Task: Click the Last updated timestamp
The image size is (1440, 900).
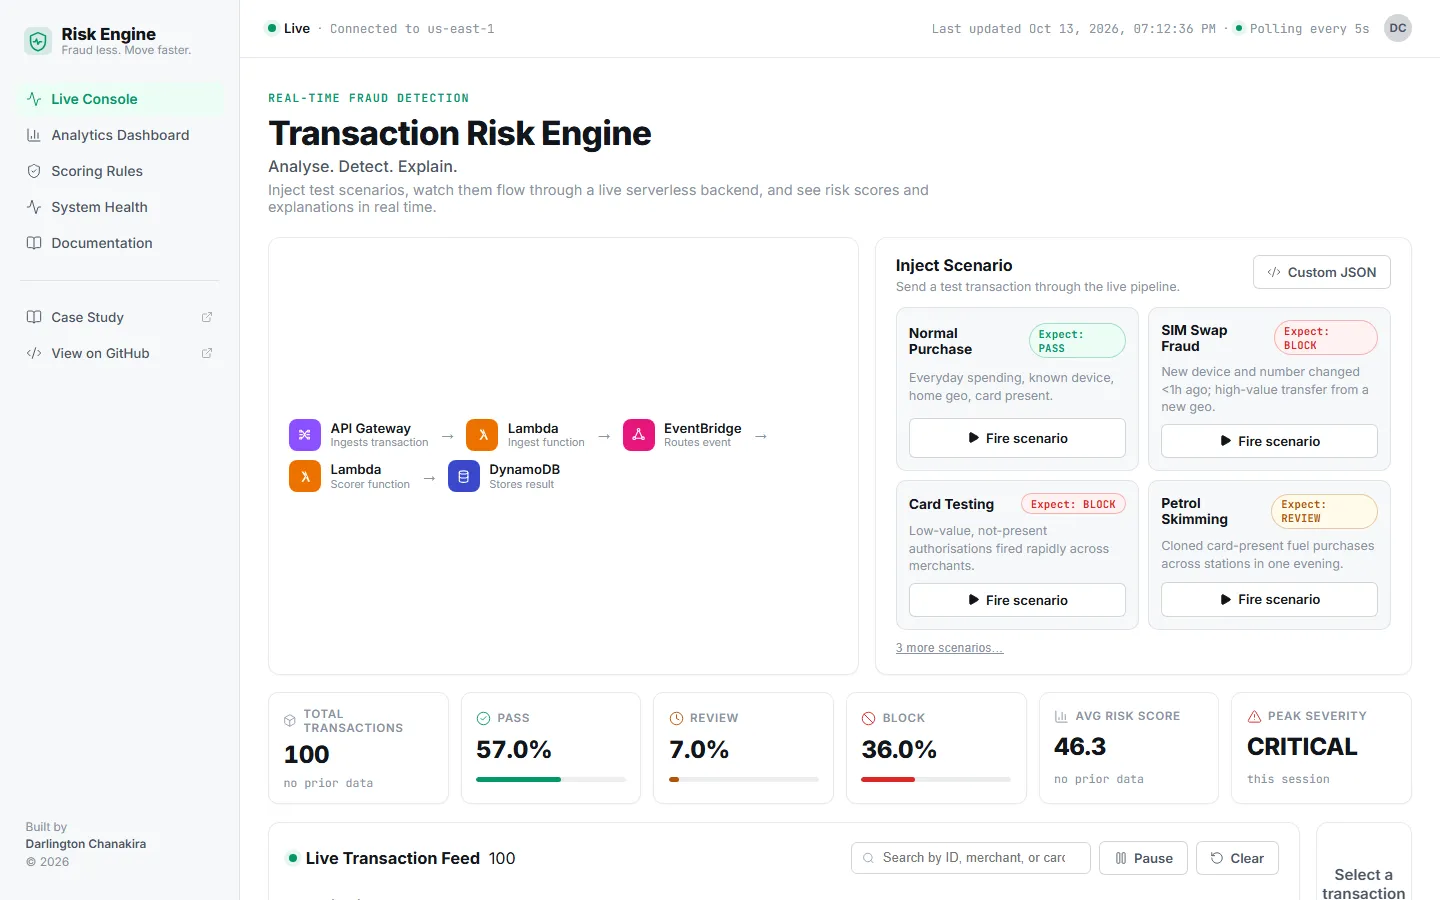Action: (x=1073, y=29)
